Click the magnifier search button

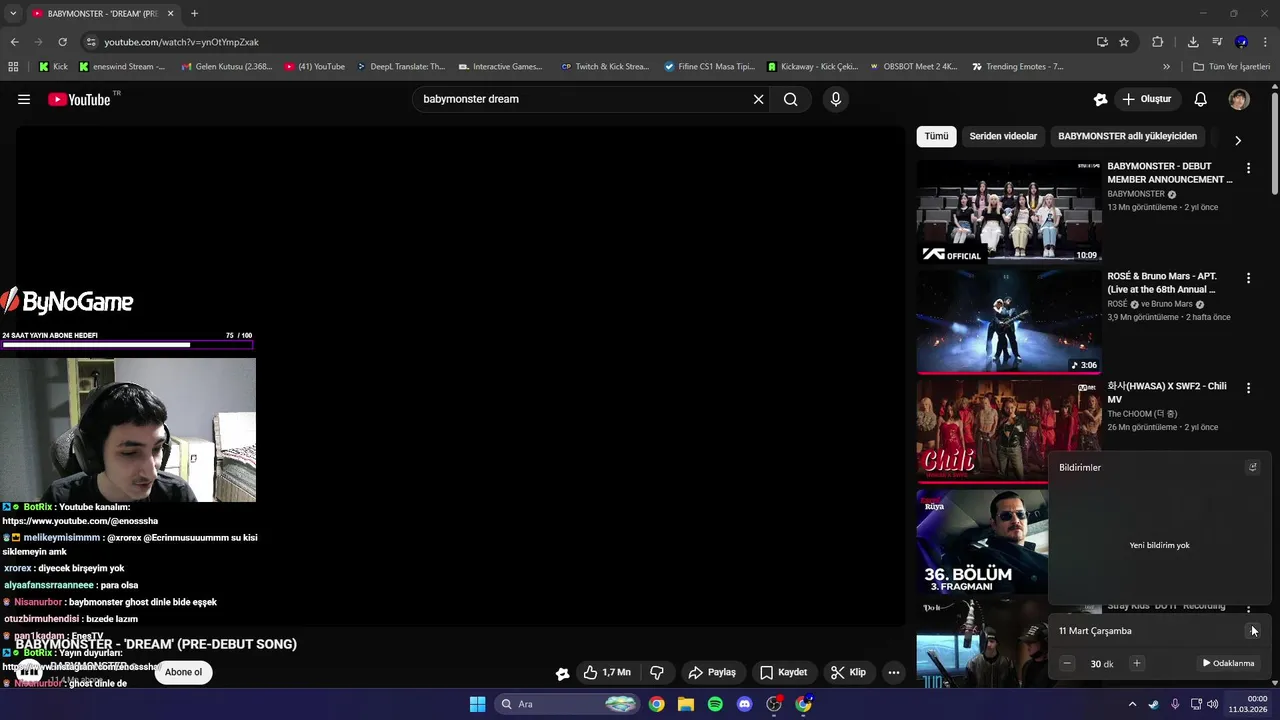click(x=791, y=99)
